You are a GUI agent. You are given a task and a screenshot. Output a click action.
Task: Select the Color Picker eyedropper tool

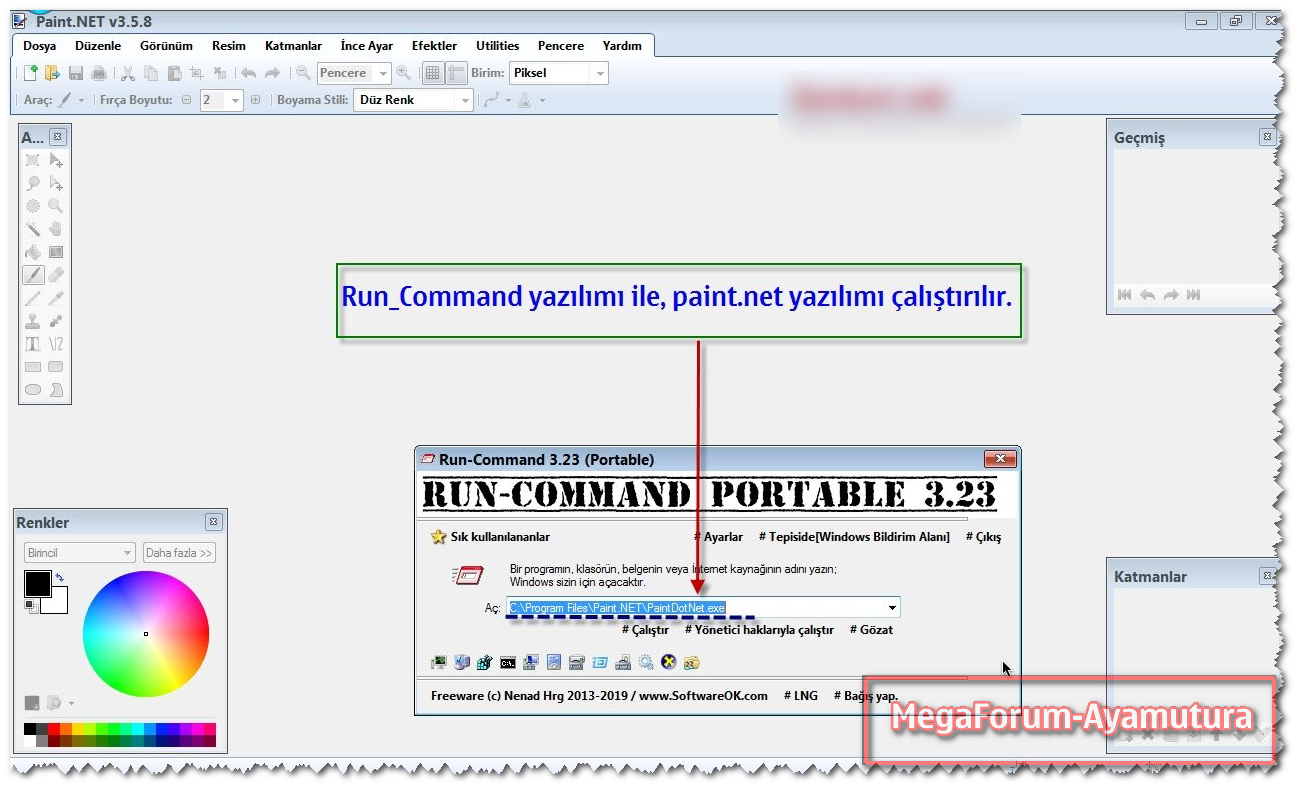[x=56, y=298]
